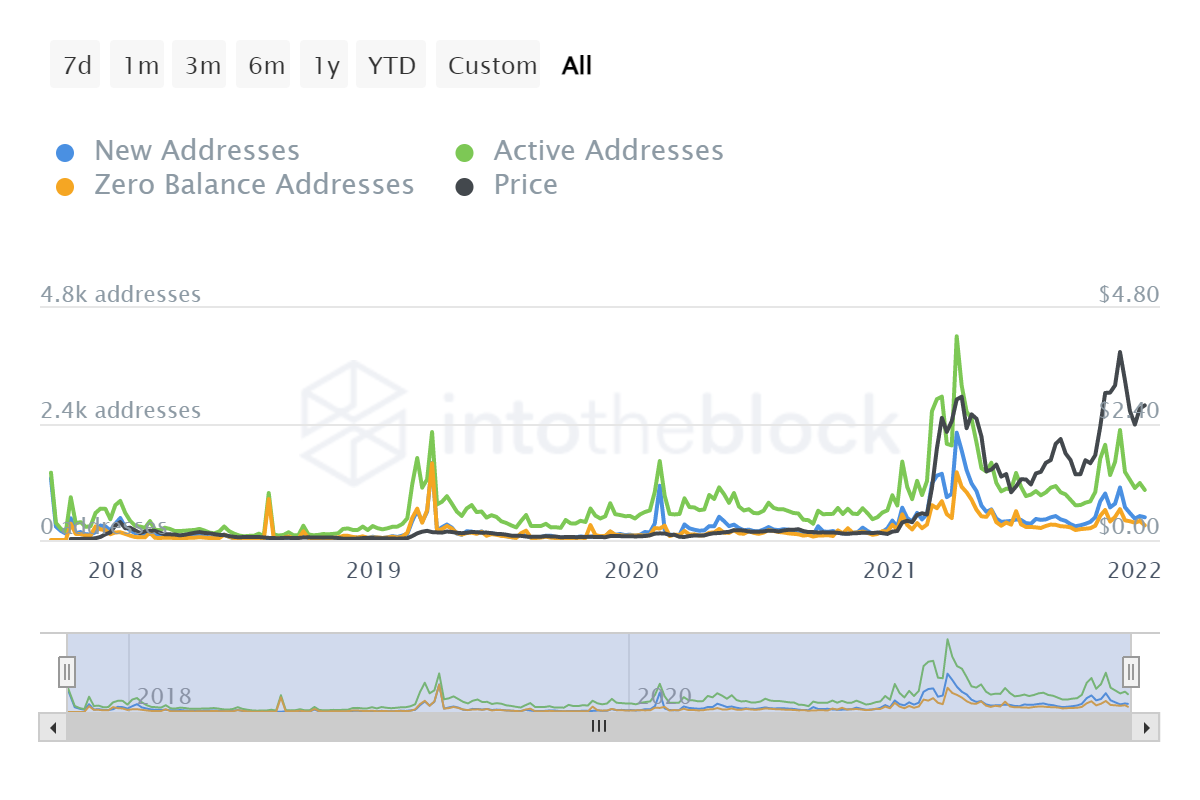1200x800 pixels.
Task: Open the Custom date range option
Action: [x=489, y=66]
